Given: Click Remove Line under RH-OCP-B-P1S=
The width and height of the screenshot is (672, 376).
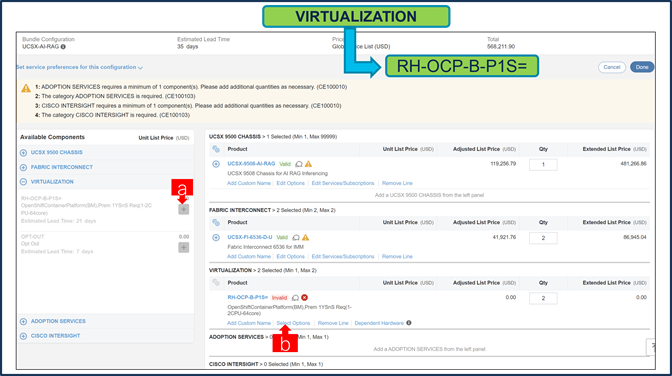Looking at the screenshot, I should click(x=333, y=323).
